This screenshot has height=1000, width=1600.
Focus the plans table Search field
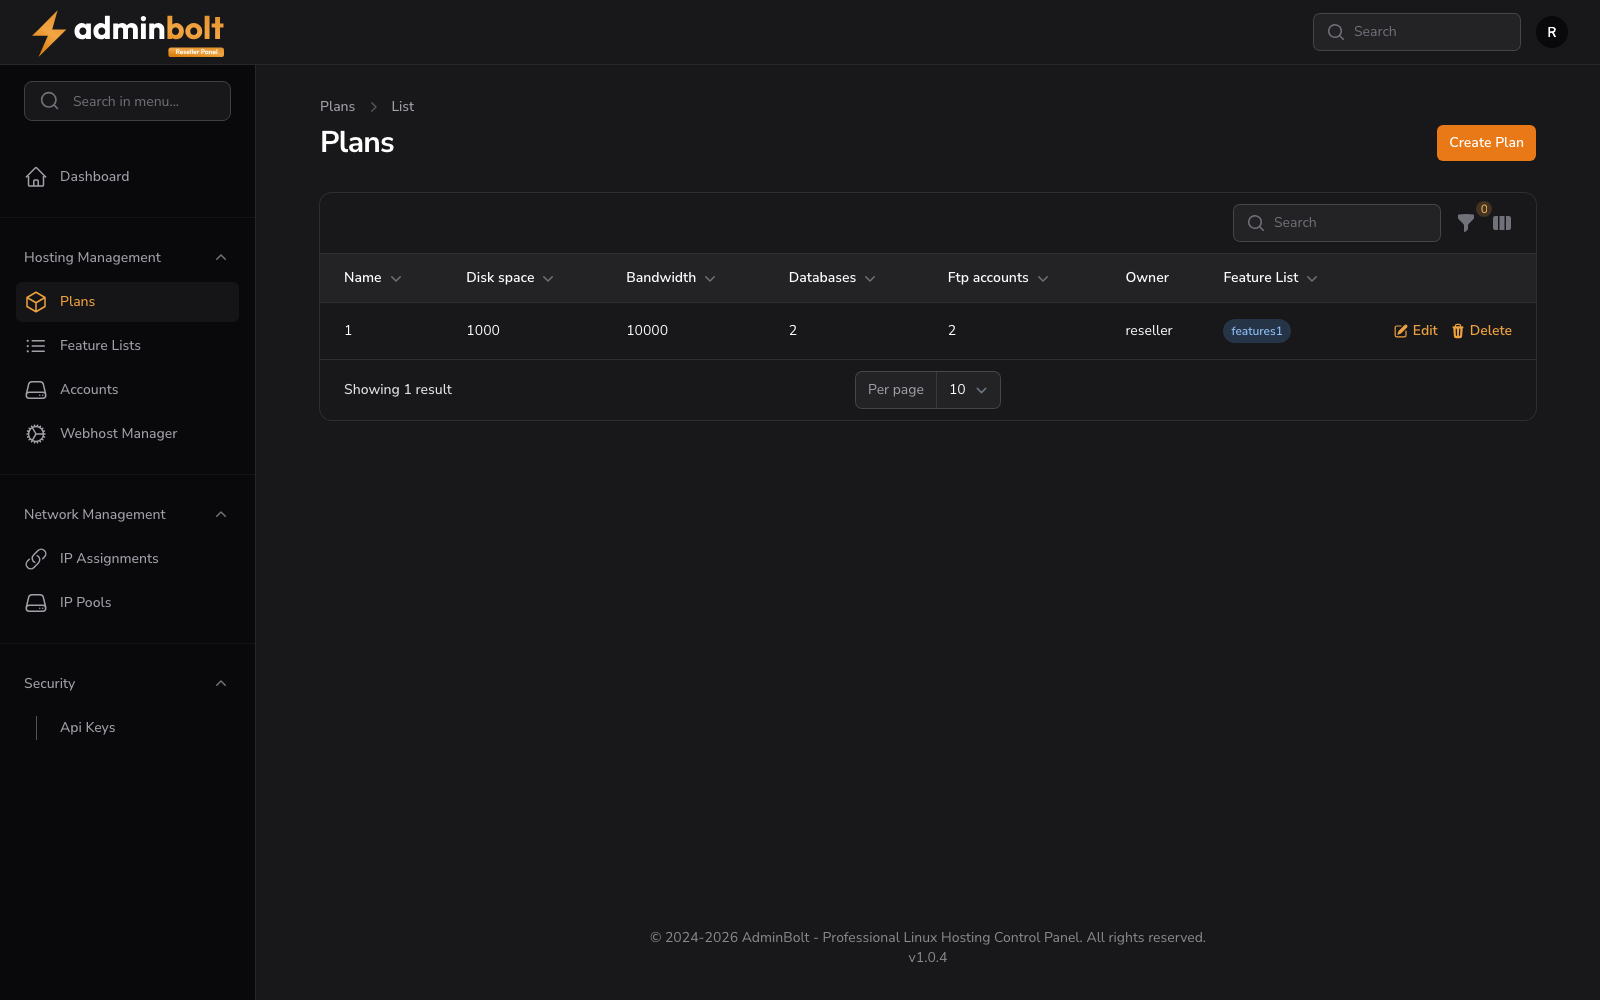click(1337, 223)
